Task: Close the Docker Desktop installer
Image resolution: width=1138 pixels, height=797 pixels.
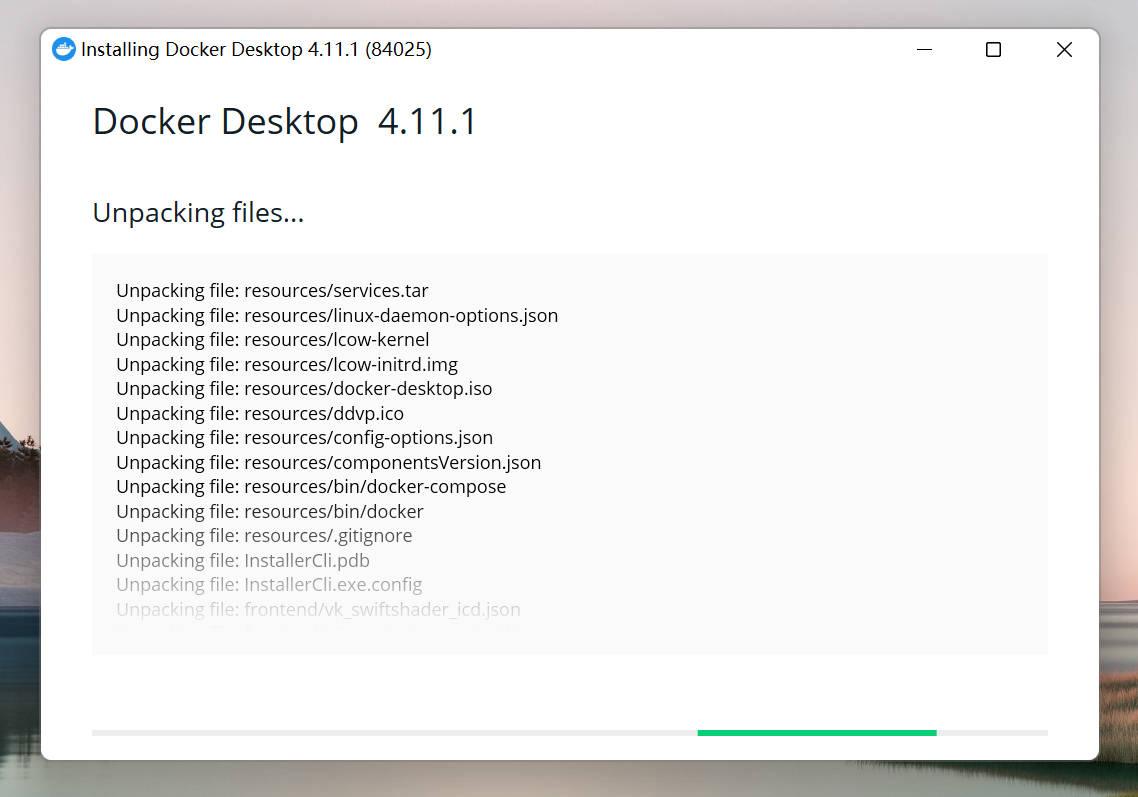Action: pyautogui.click(x=1064, y=49)
